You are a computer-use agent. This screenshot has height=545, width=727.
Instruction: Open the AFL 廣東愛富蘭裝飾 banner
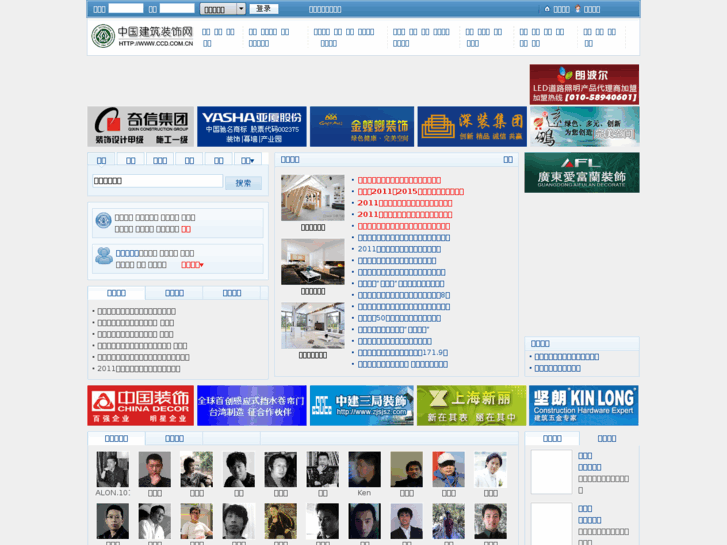[582, 173]
